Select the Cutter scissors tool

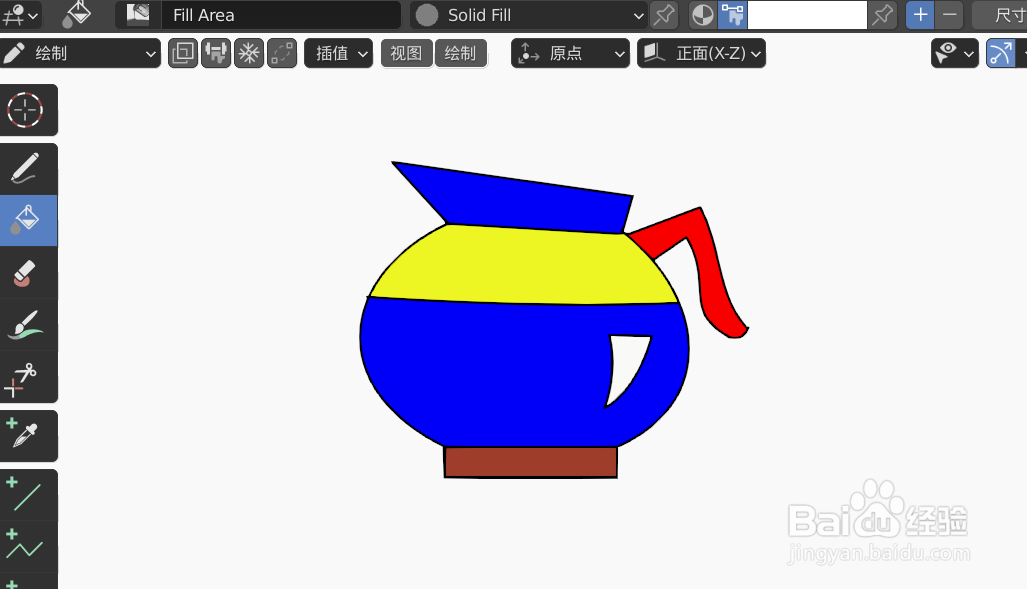tap(26, 377)
